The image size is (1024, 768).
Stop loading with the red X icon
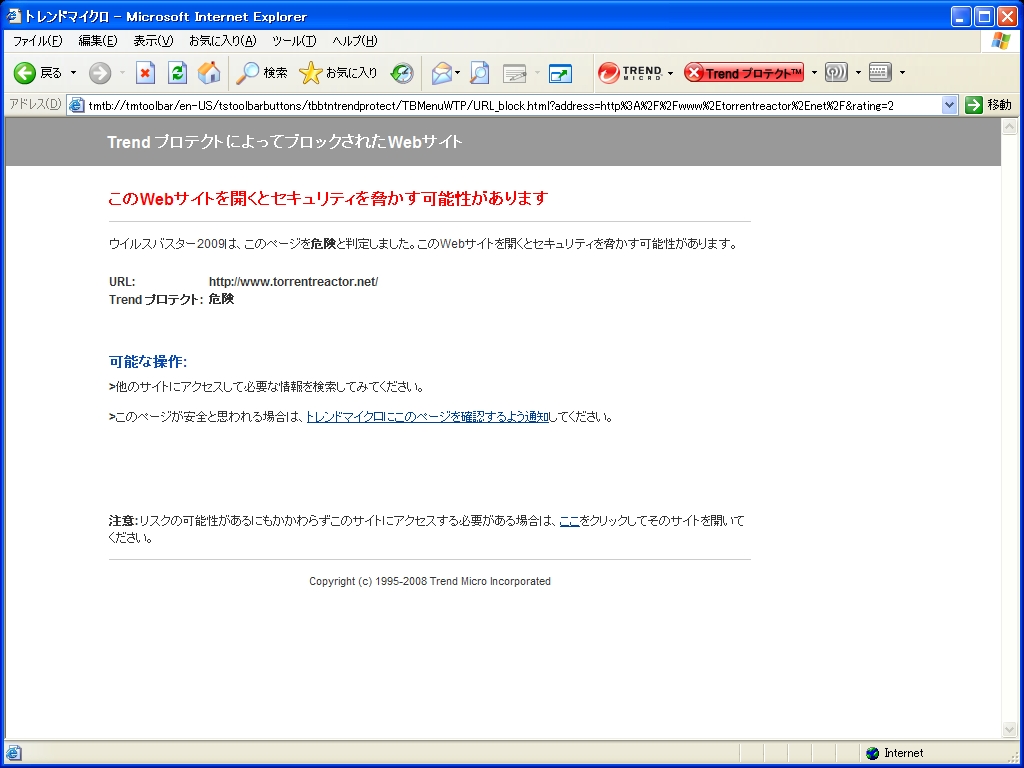click(x=145, y=72)
